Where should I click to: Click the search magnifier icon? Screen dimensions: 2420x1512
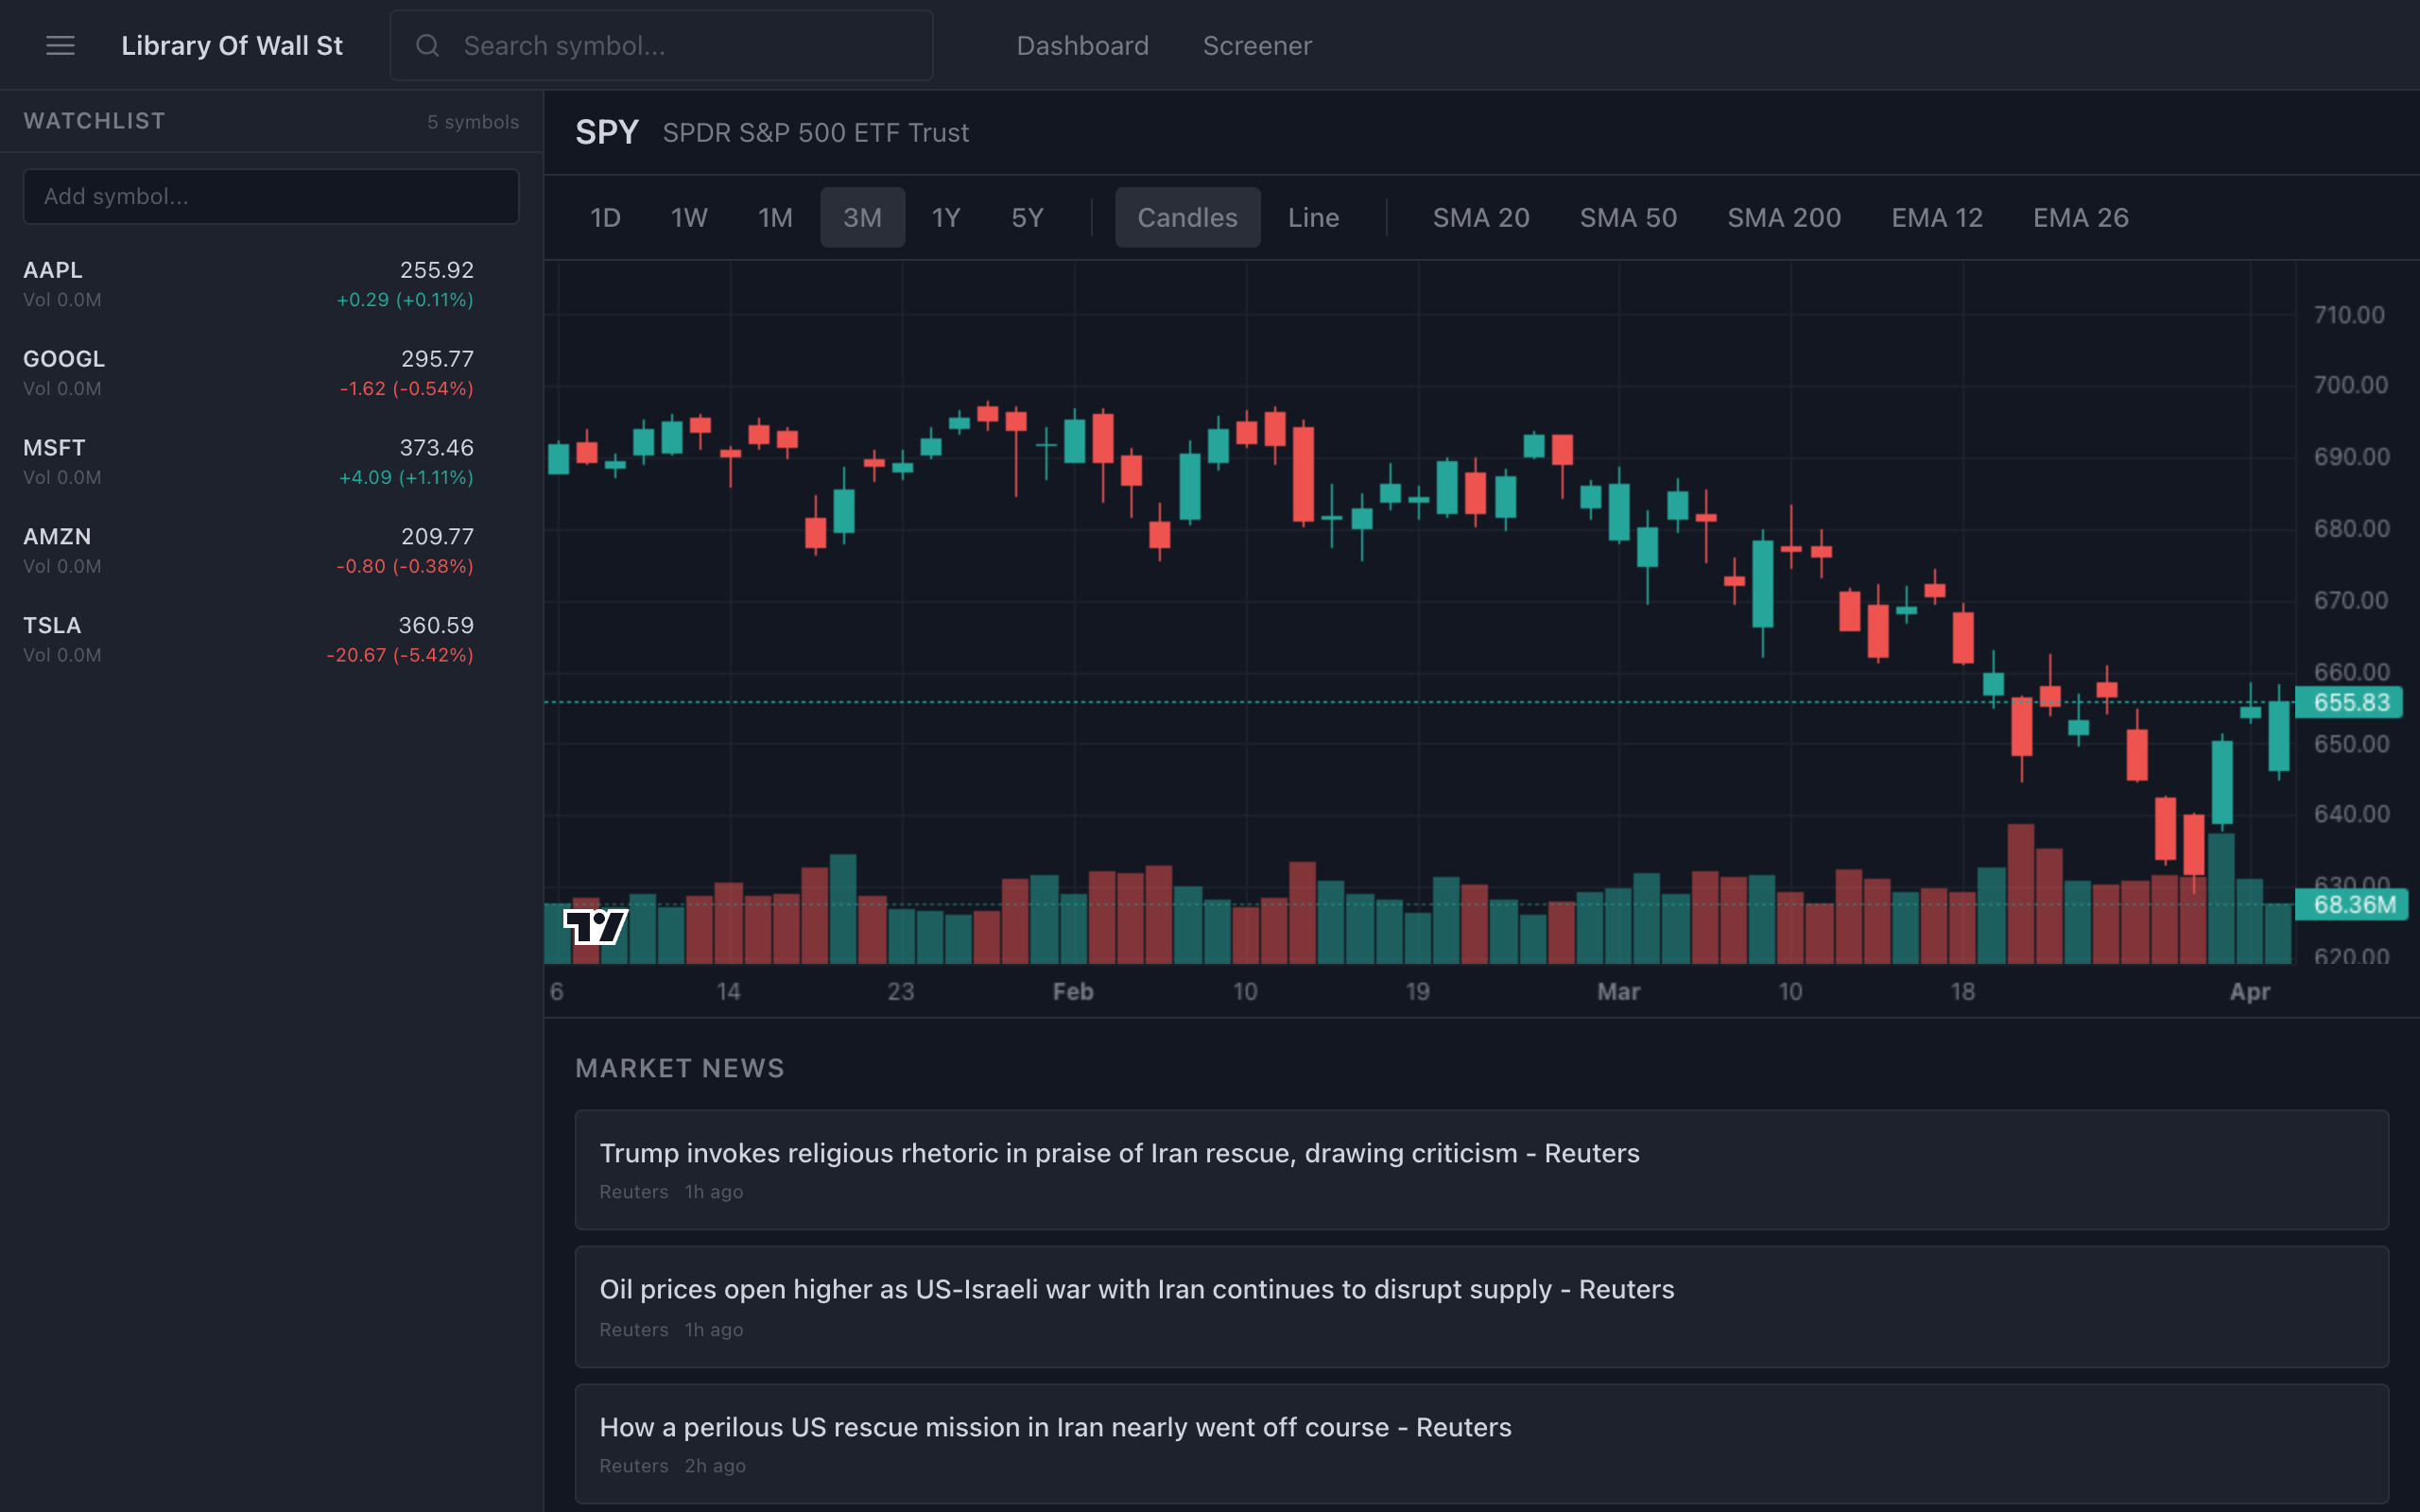[427, 46]
